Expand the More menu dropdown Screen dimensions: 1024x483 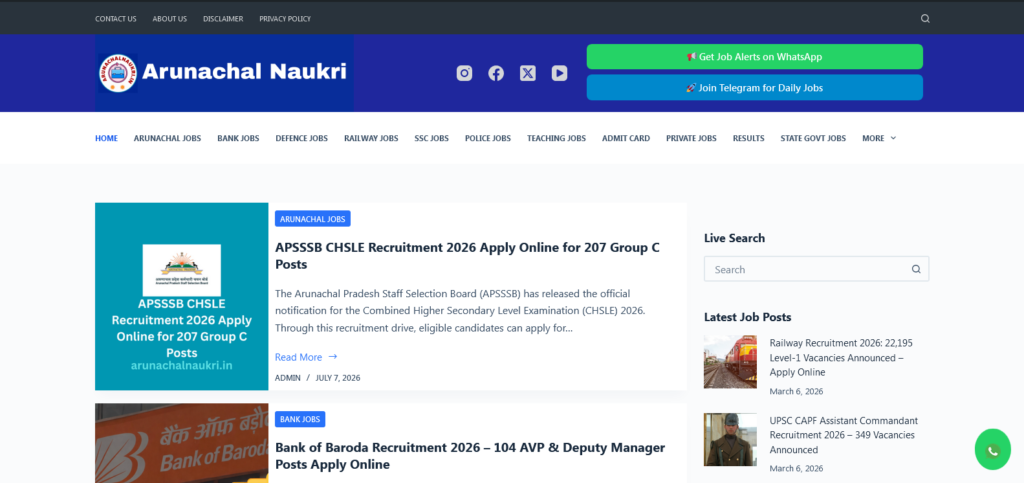tap(879, 138)
